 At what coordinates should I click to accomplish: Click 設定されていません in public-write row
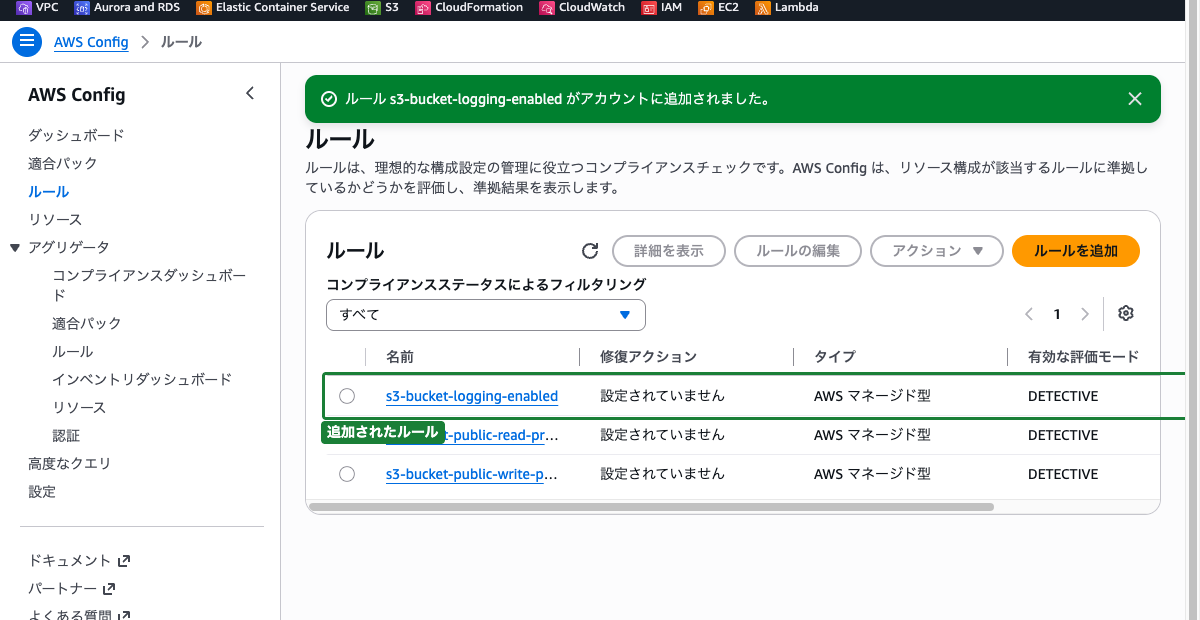(x=662, y=474)
